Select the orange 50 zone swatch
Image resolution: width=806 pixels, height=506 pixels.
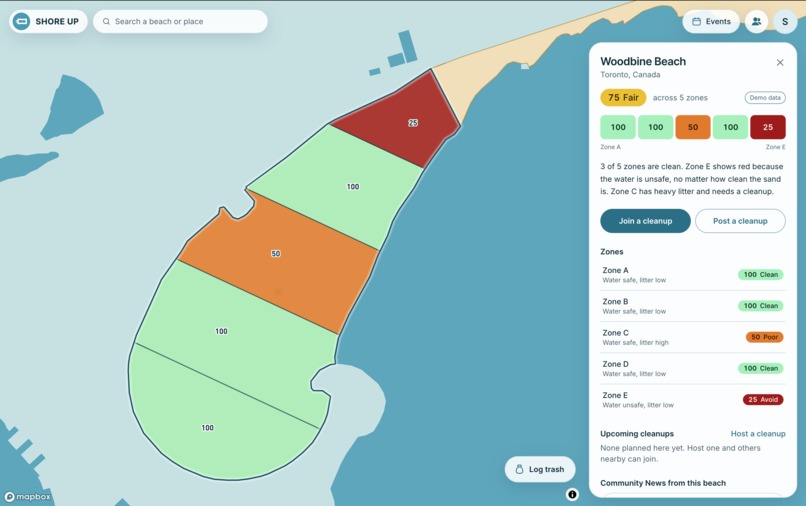click(x=693, y=127)
